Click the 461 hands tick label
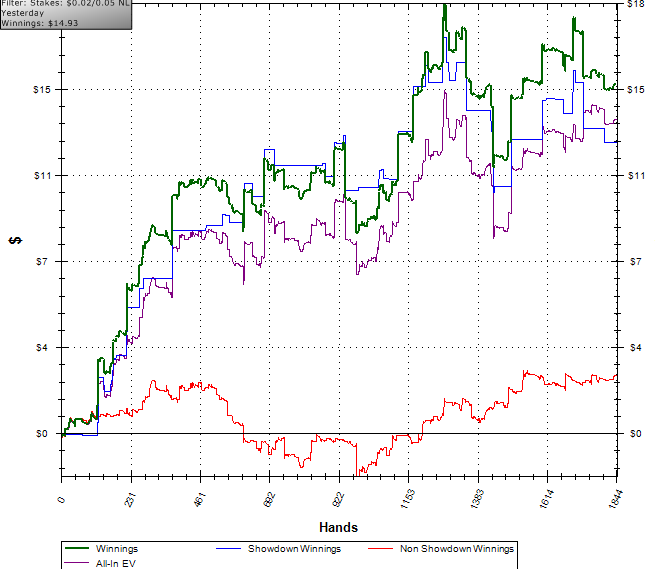The width and height of the screenshot is (655, 569). [x=200, y=500]
